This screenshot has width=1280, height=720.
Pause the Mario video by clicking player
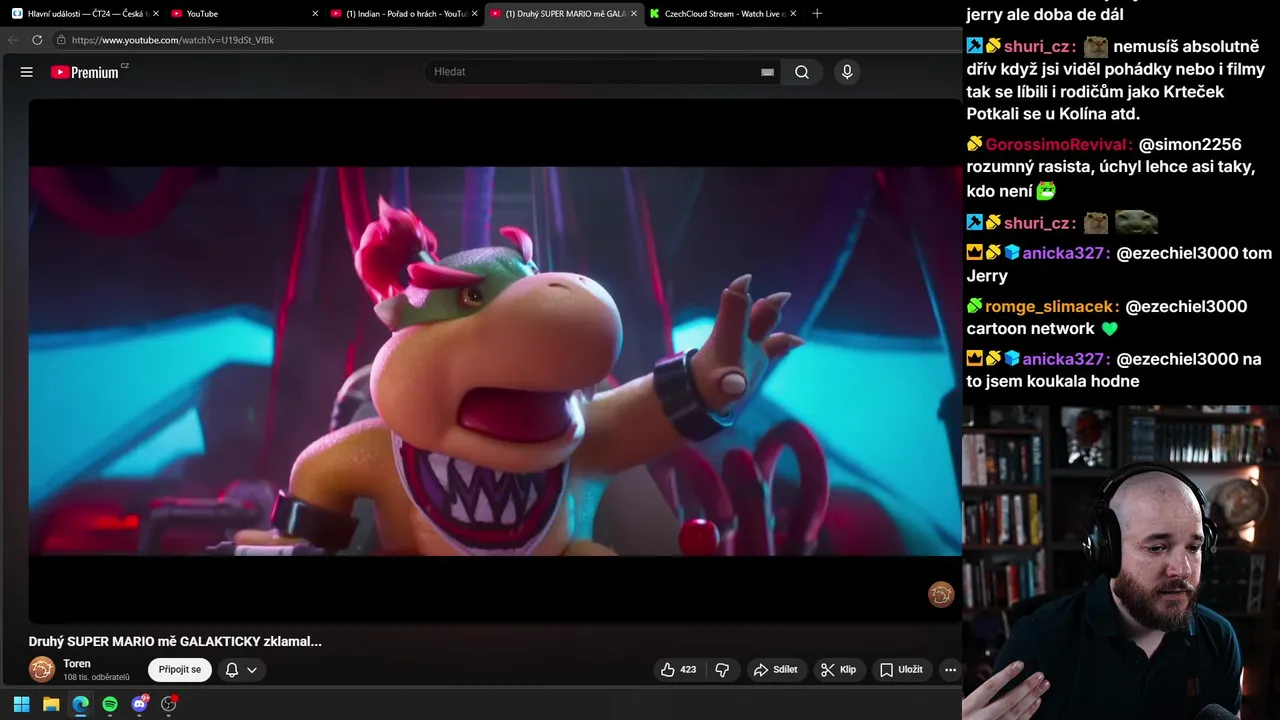[x=495, y=361]
